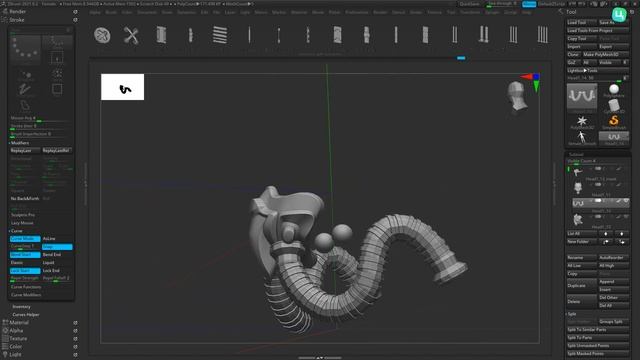Screen dimensions: 640x360
Task: Click the Load Tool button
Action: pos(582,22)
